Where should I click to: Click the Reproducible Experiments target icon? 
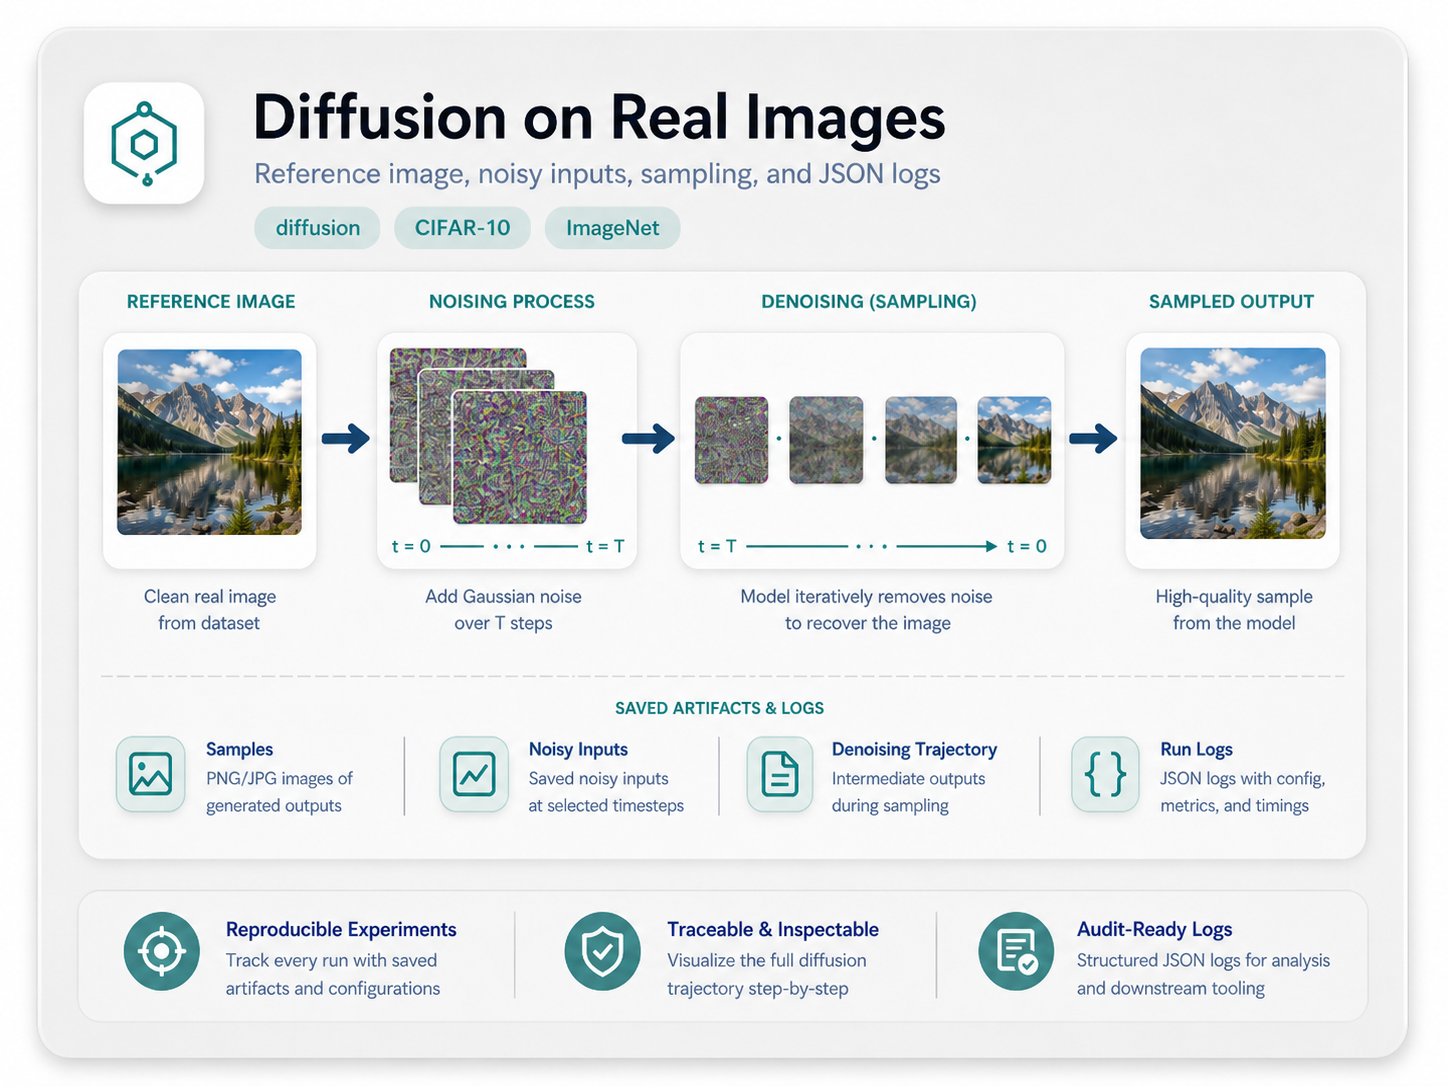(x=162, y=951)
